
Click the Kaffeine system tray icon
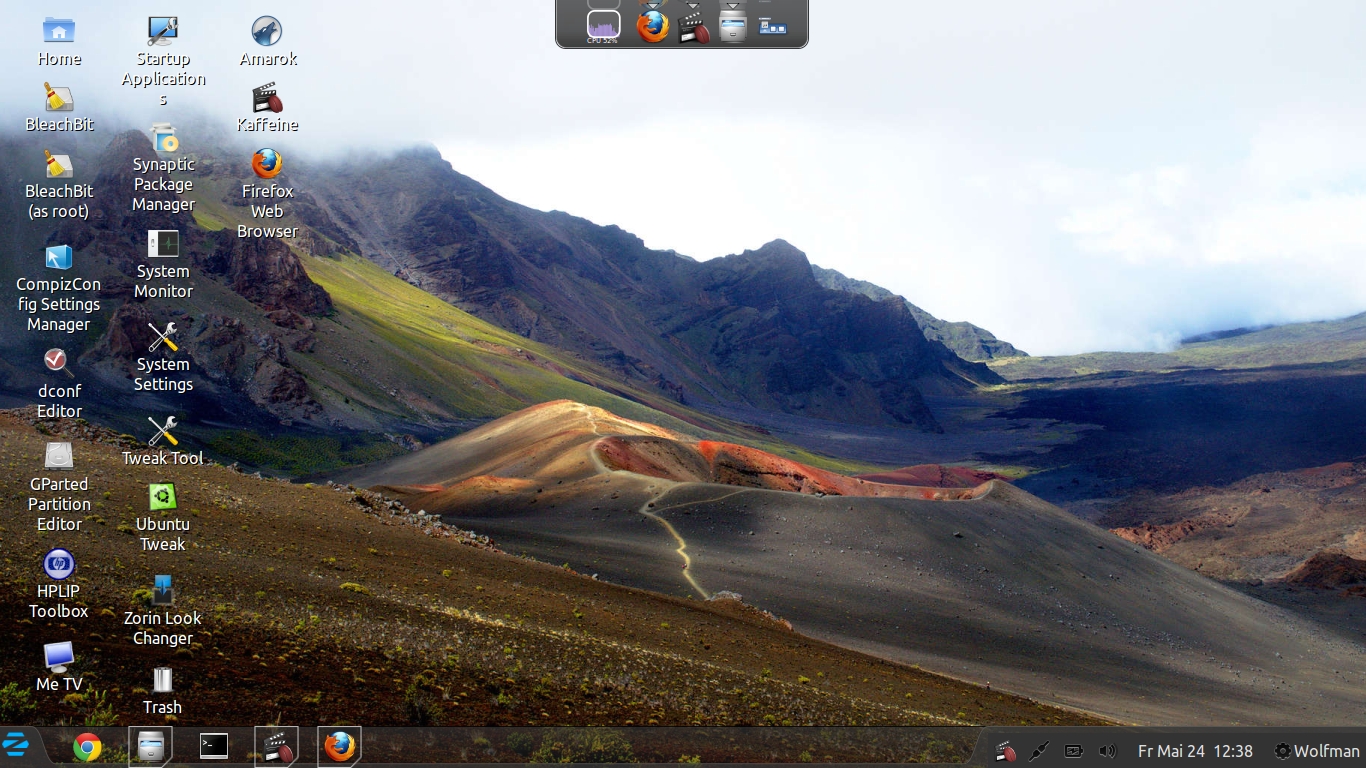[1006, 751]
